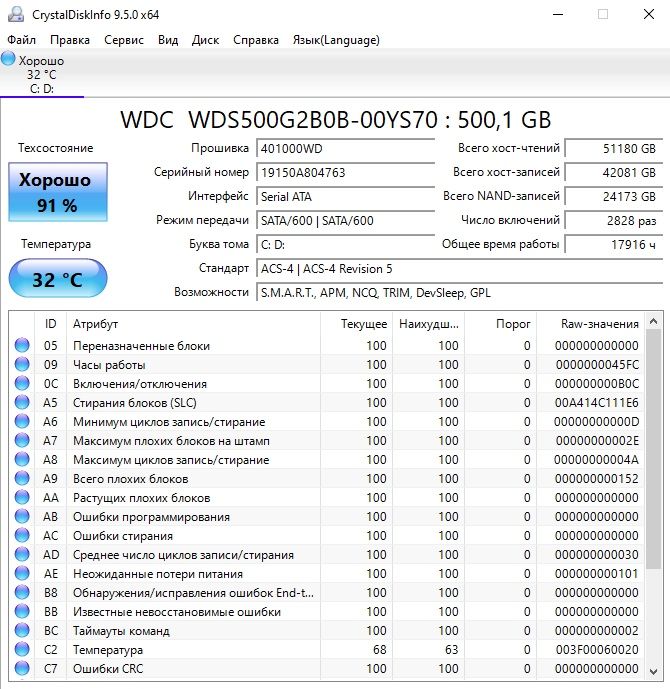Click the status orb for Таймауты команд
The image size is (670, 689).
click(x=22, y=630)
